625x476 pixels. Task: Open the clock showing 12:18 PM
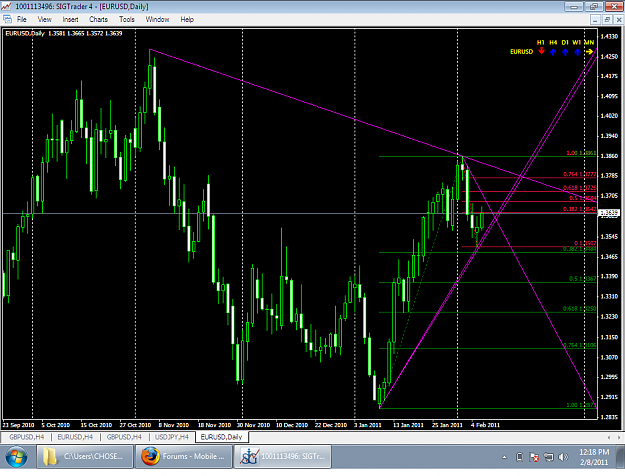pyautogui.click(x=594, y=457)
